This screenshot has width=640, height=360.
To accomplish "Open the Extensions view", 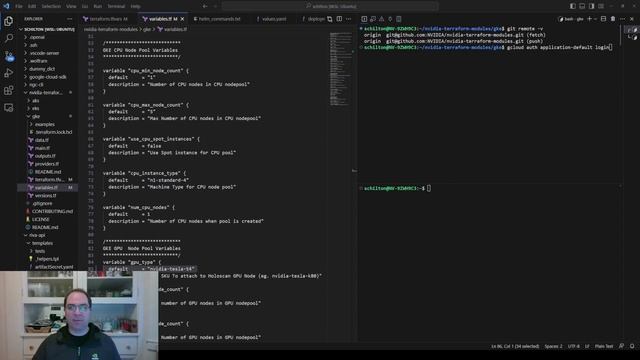I will pos(9,90).
